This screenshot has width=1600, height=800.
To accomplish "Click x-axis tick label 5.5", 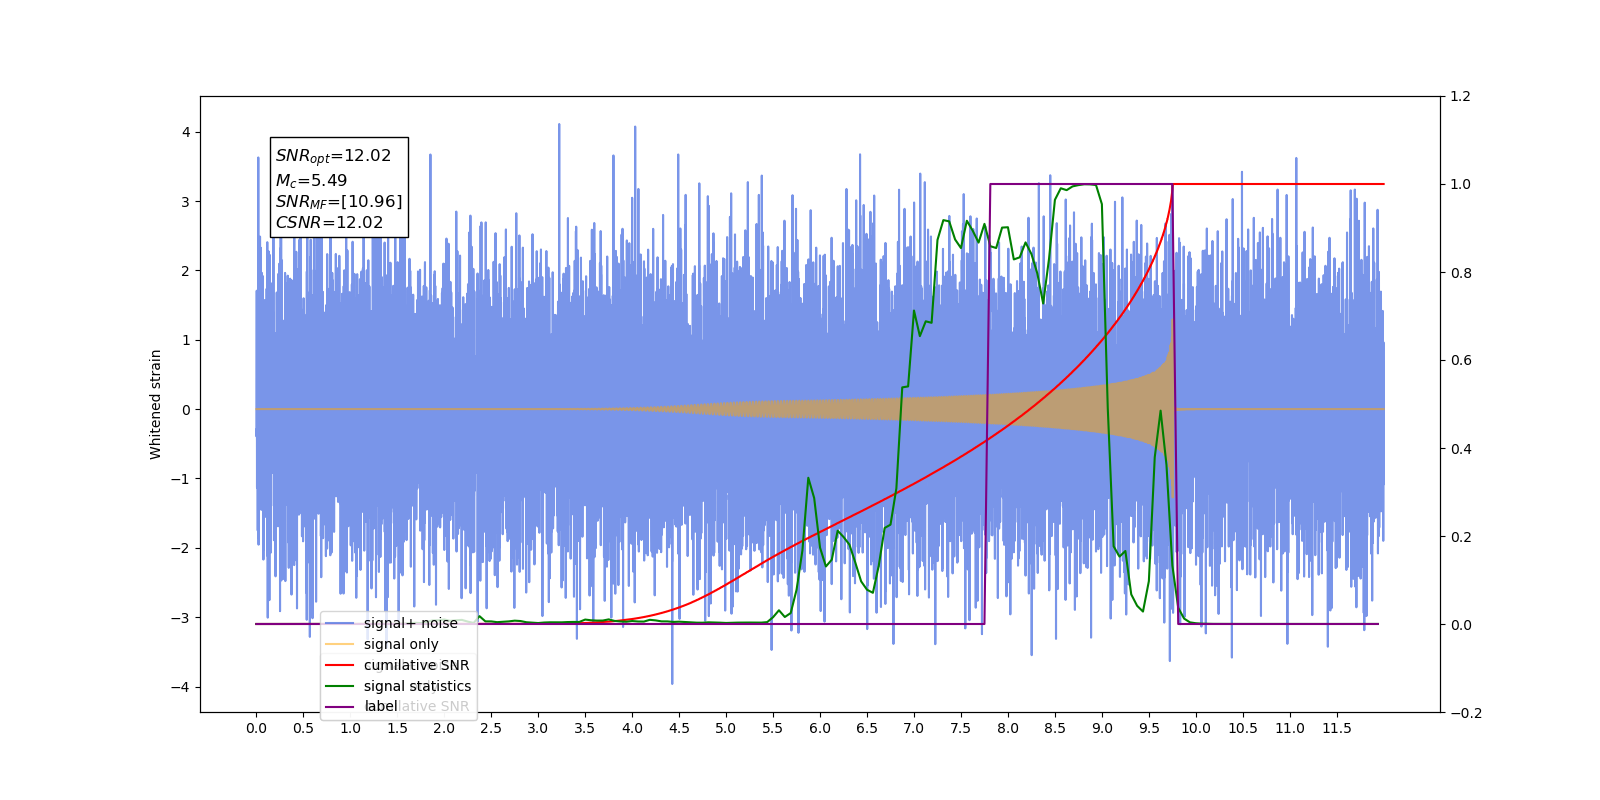I will (x=773, y=728).
